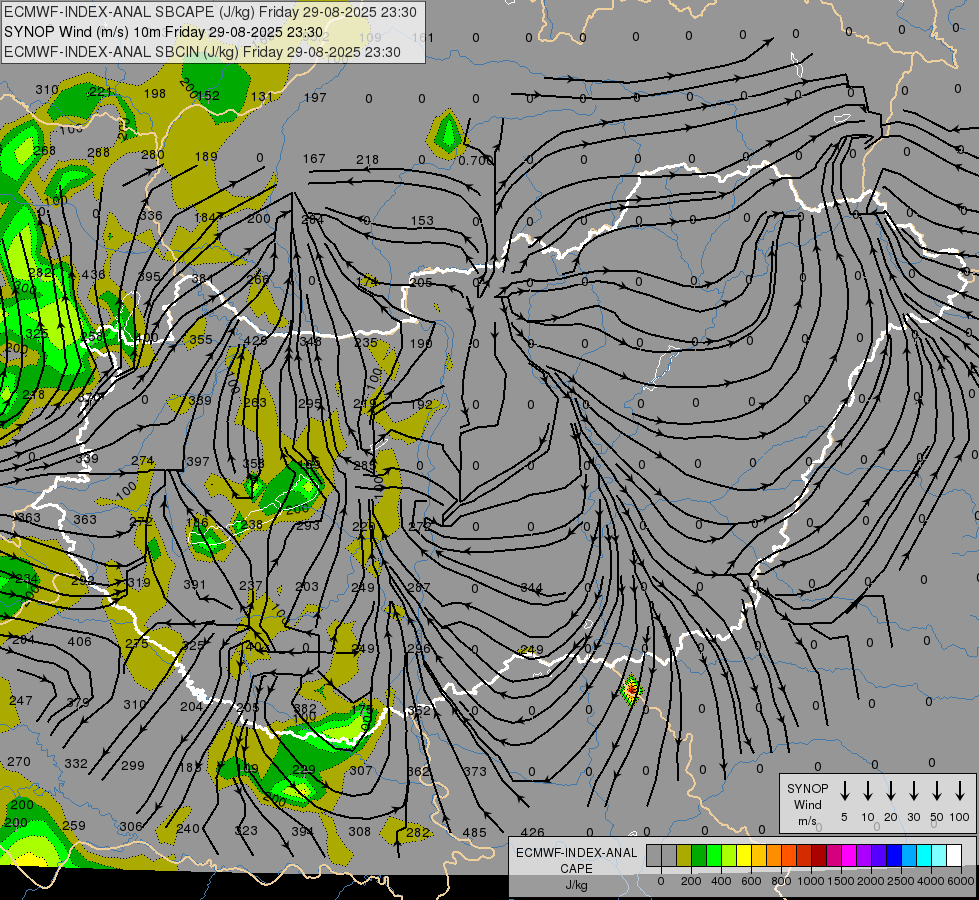Click the wind arrow above the 50 label
The height and width of the screenshot is (900, 979).
tap(937, 791)
